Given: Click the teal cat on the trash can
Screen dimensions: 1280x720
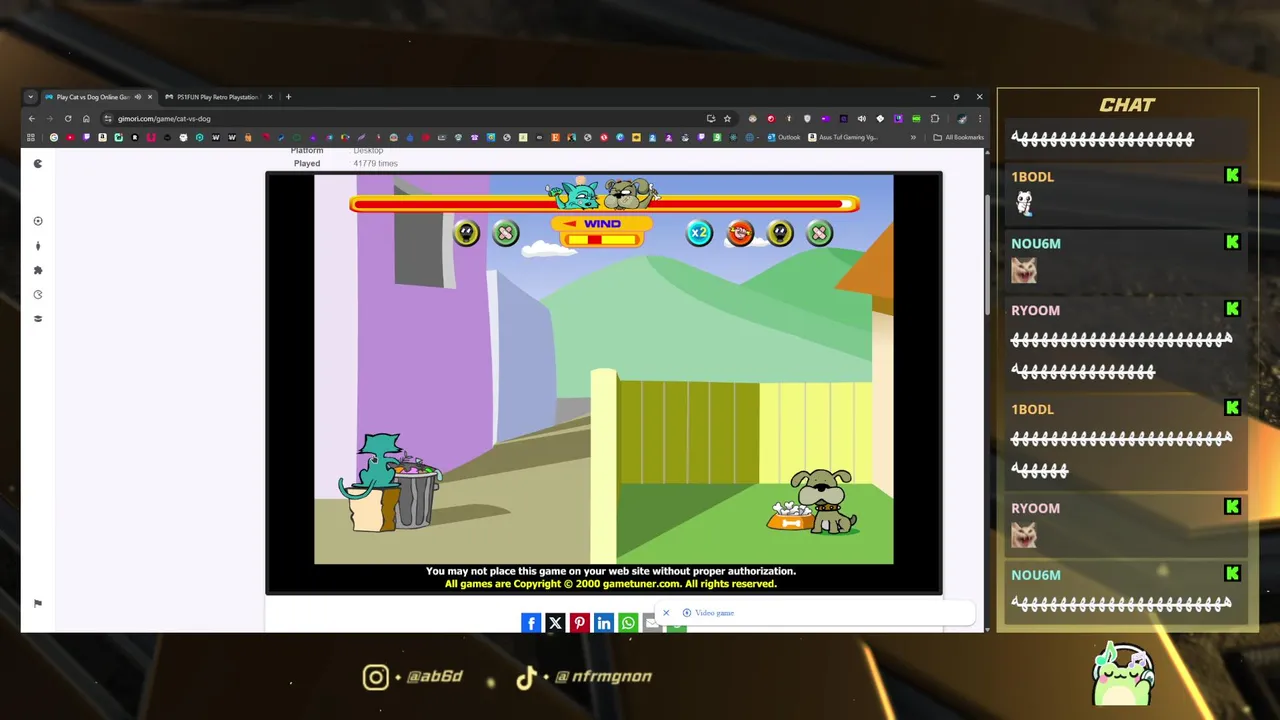Looking at the screenshot, I should coord(378,466).
